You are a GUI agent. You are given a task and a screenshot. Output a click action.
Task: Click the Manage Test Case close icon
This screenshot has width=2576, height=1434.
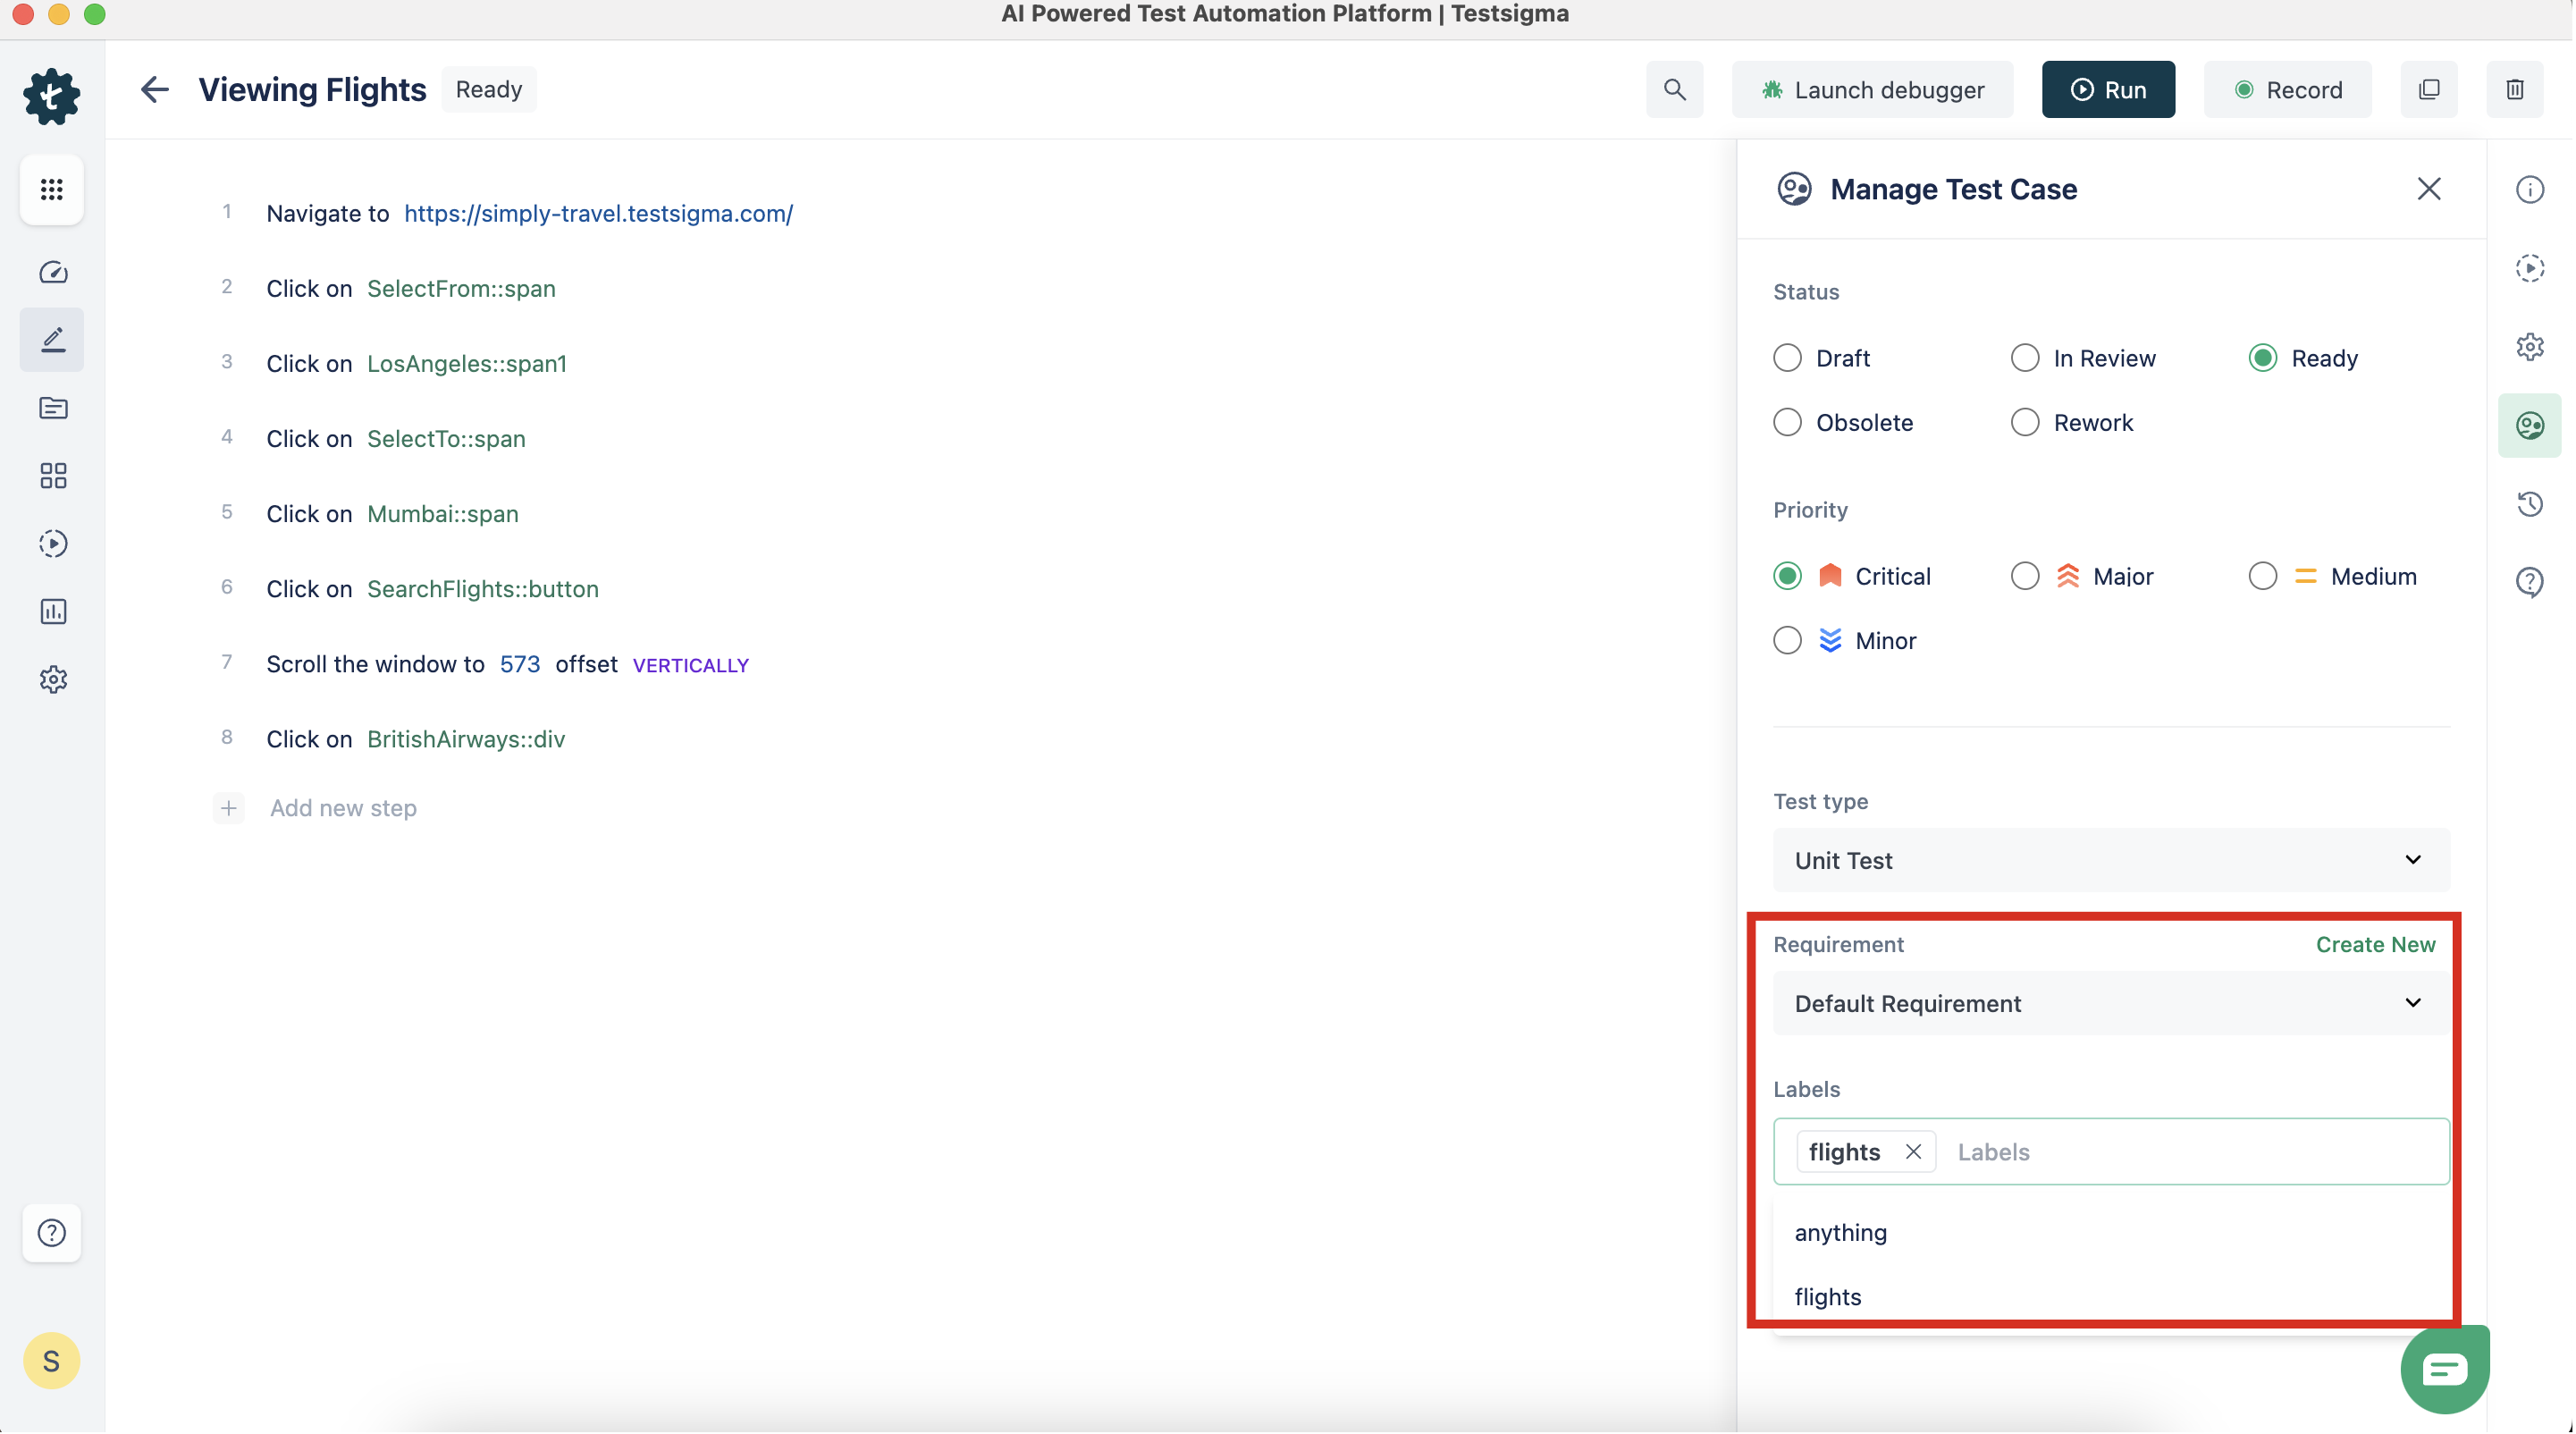(x=2429, y=189)
